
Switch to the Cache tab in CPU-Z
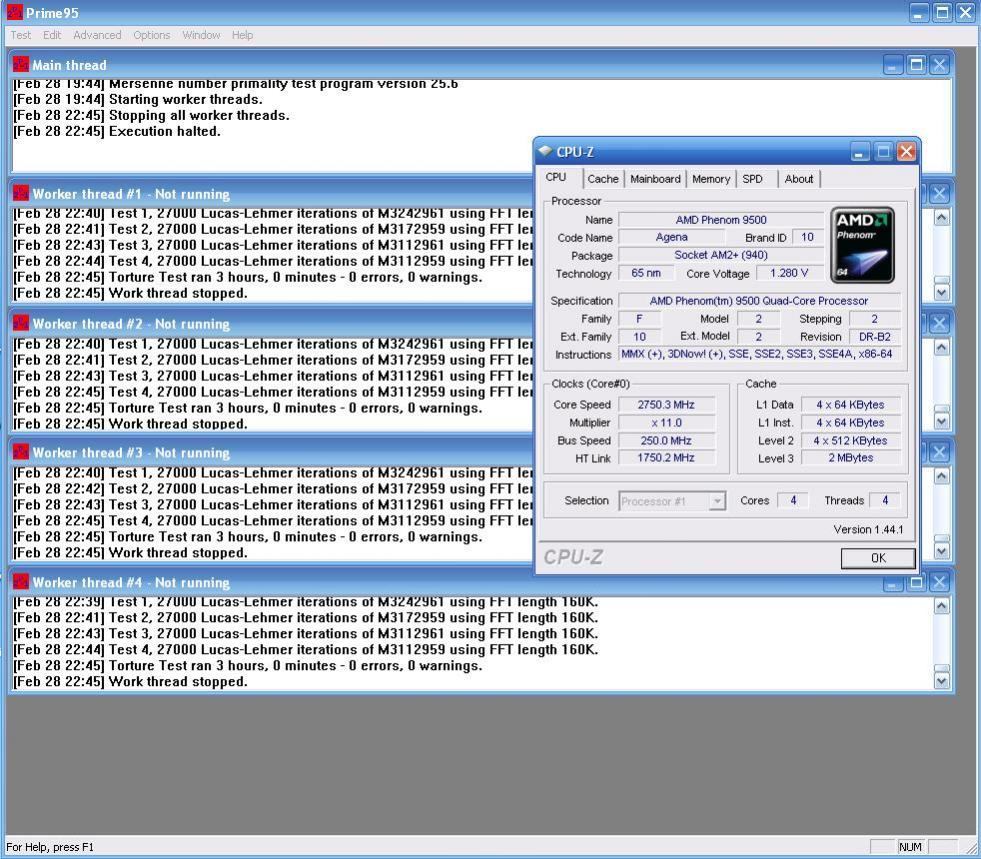602,179
